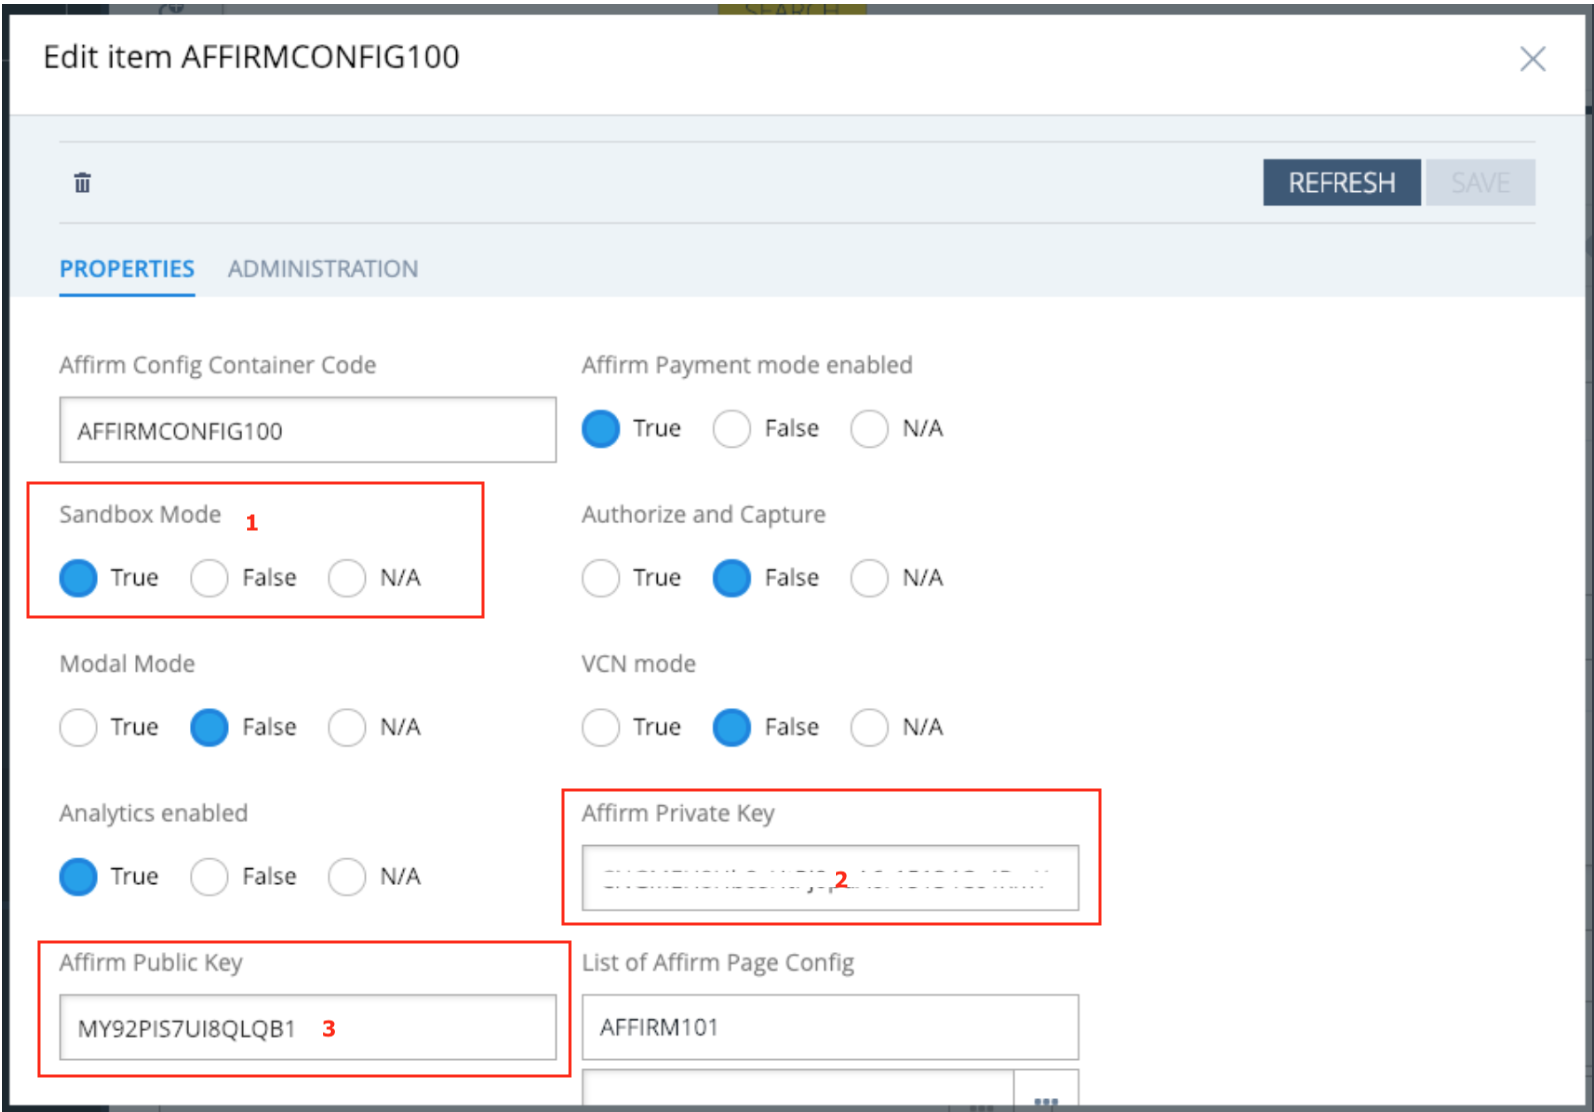Set Affirm Payment mode enabled to False
This screenshot has height=1112, width=1594.
tap(732, 429)
